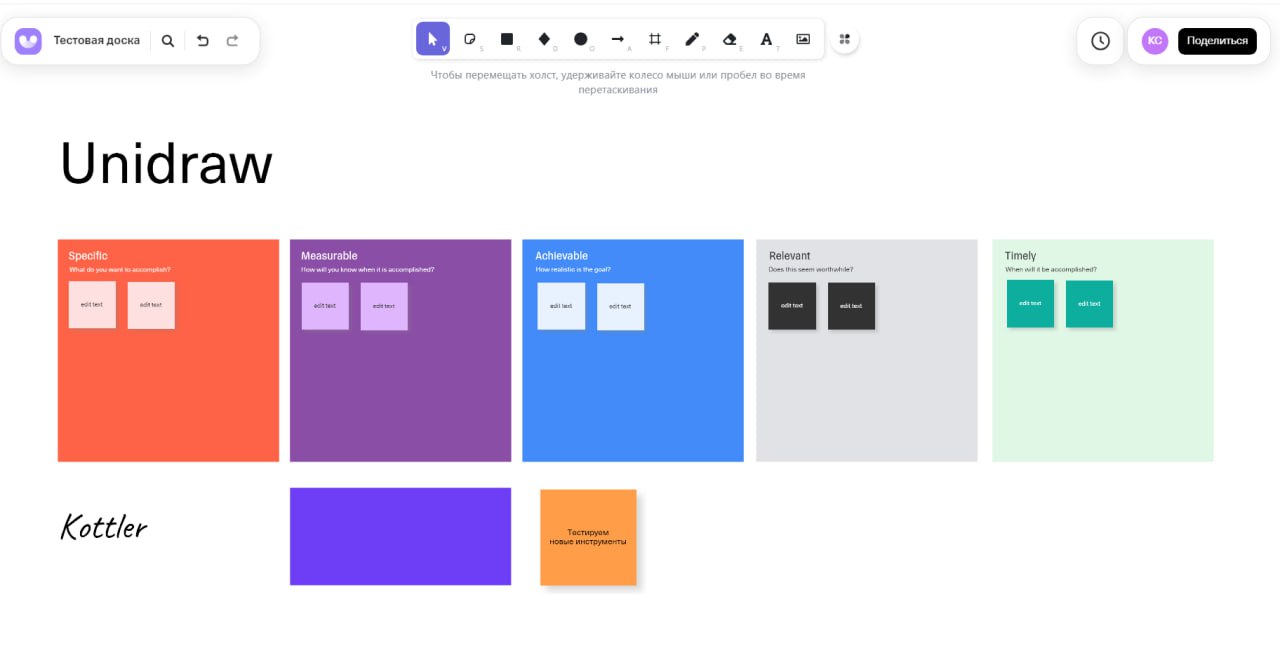Click the Timely card title
Image resolution: width=1280 pixels, height=648 pixels.
(x=1020, y=256)
